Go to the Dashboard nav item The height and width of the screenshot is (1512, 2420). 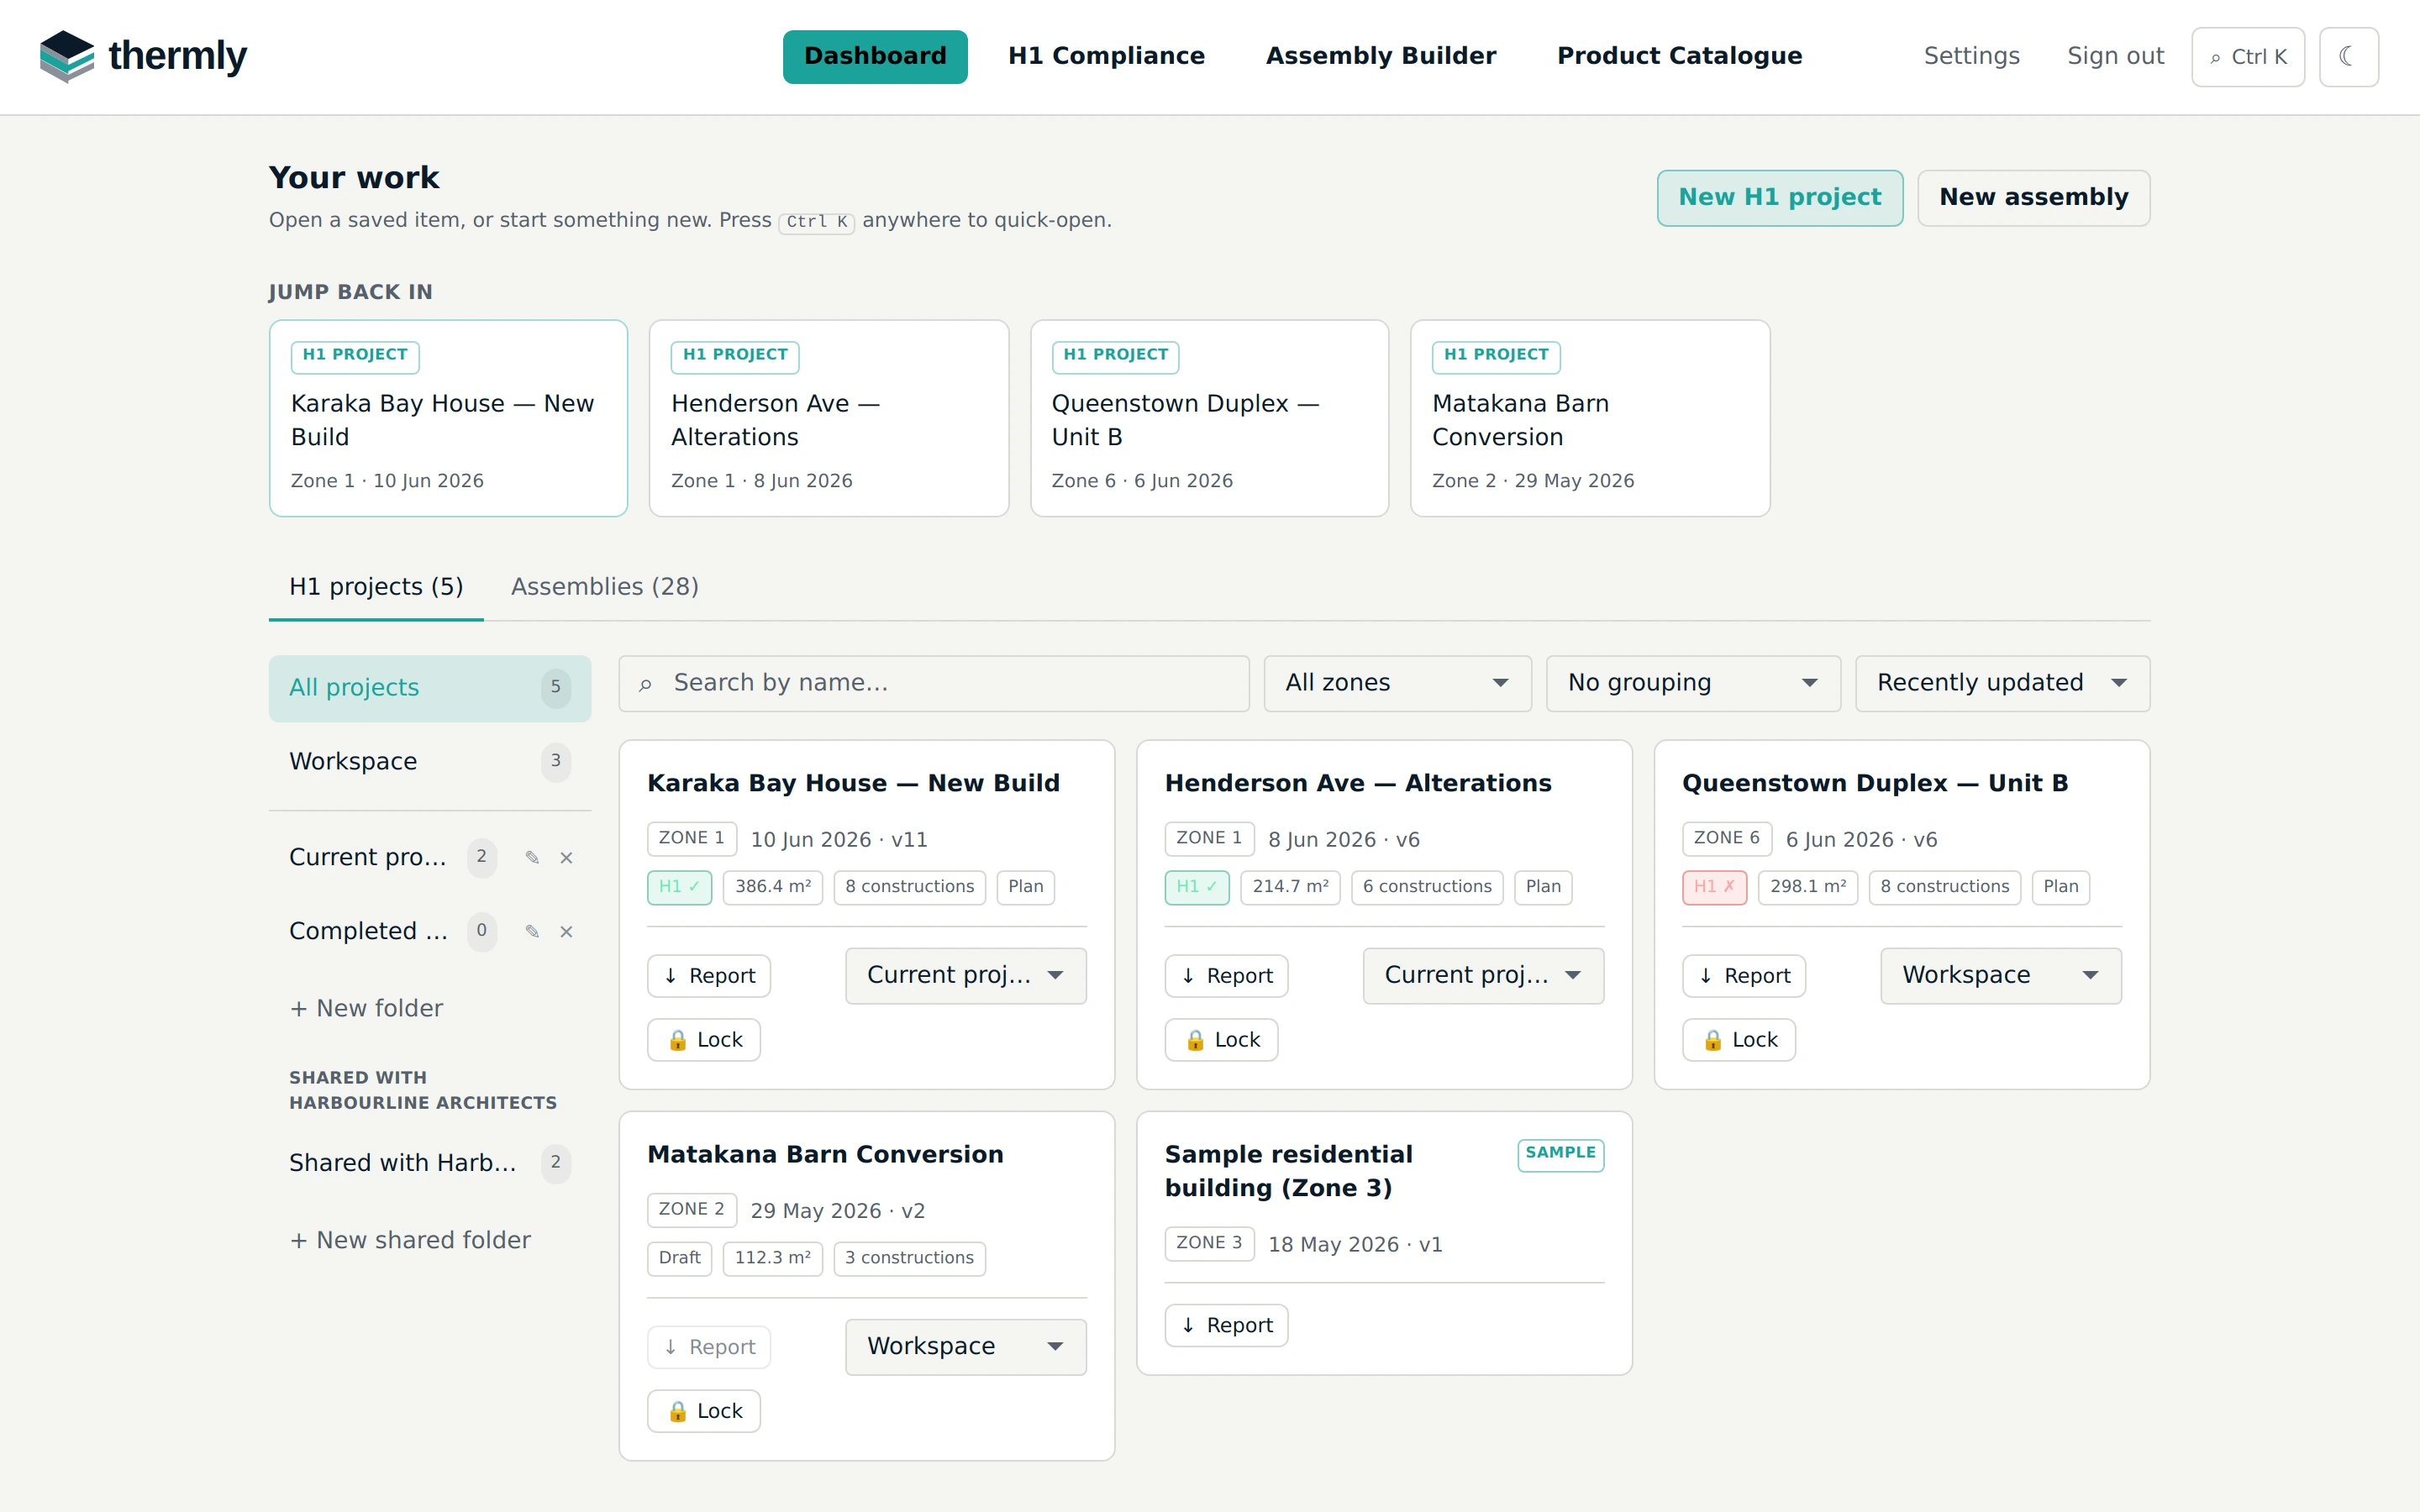[x=875, y=57]
